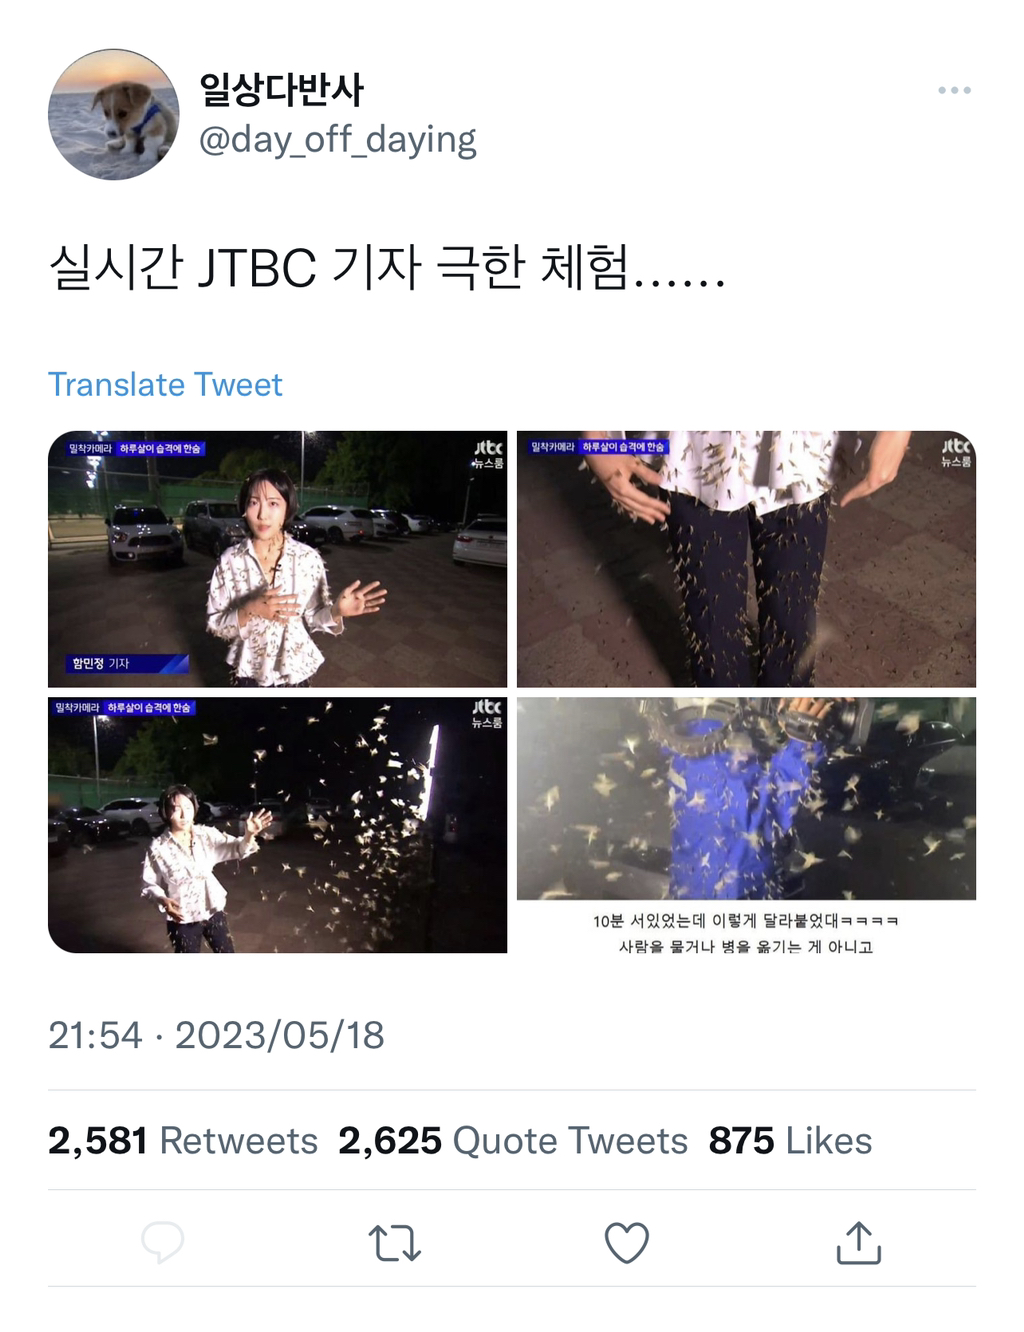Image resolution: width=1024 pixels, height=1332 pixels.
Task: Open the @day_off_daying handle
Action: 338,140
